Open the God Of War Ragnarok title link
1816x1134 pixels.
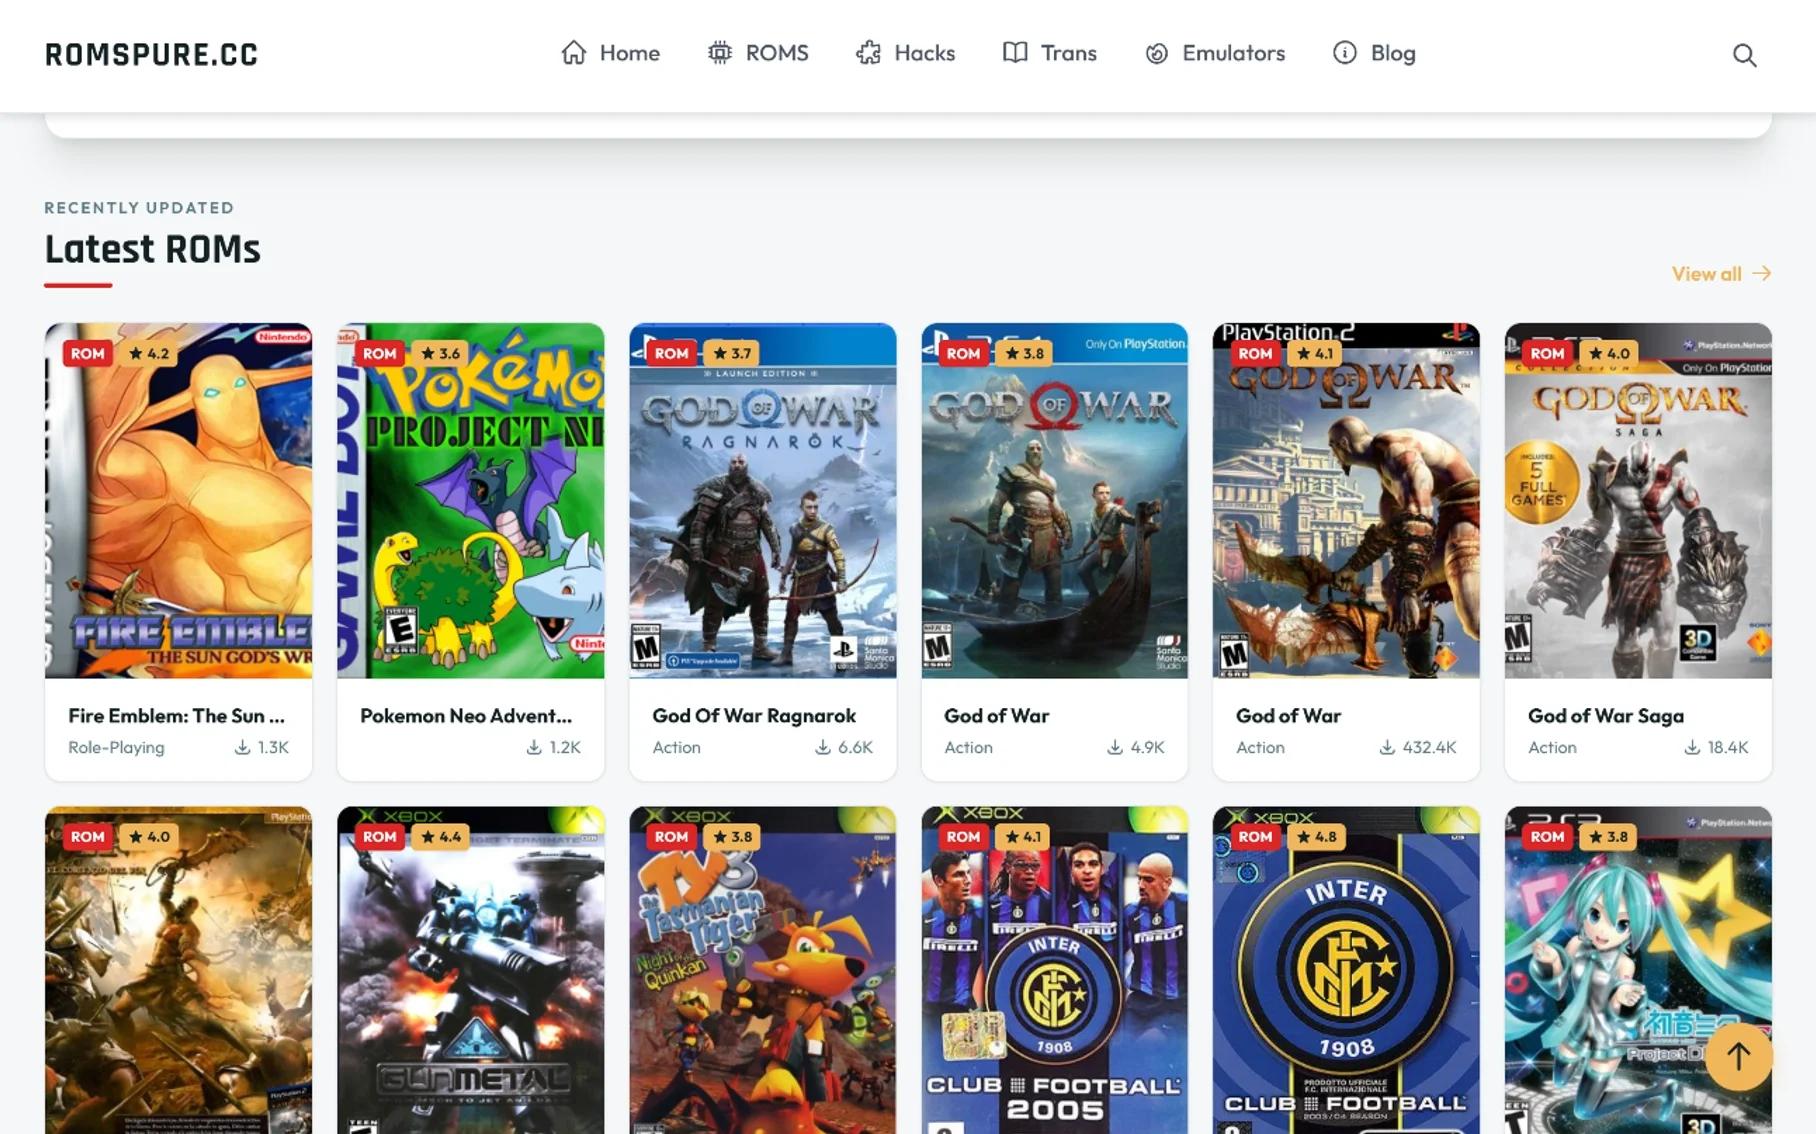tap(754, 715)
